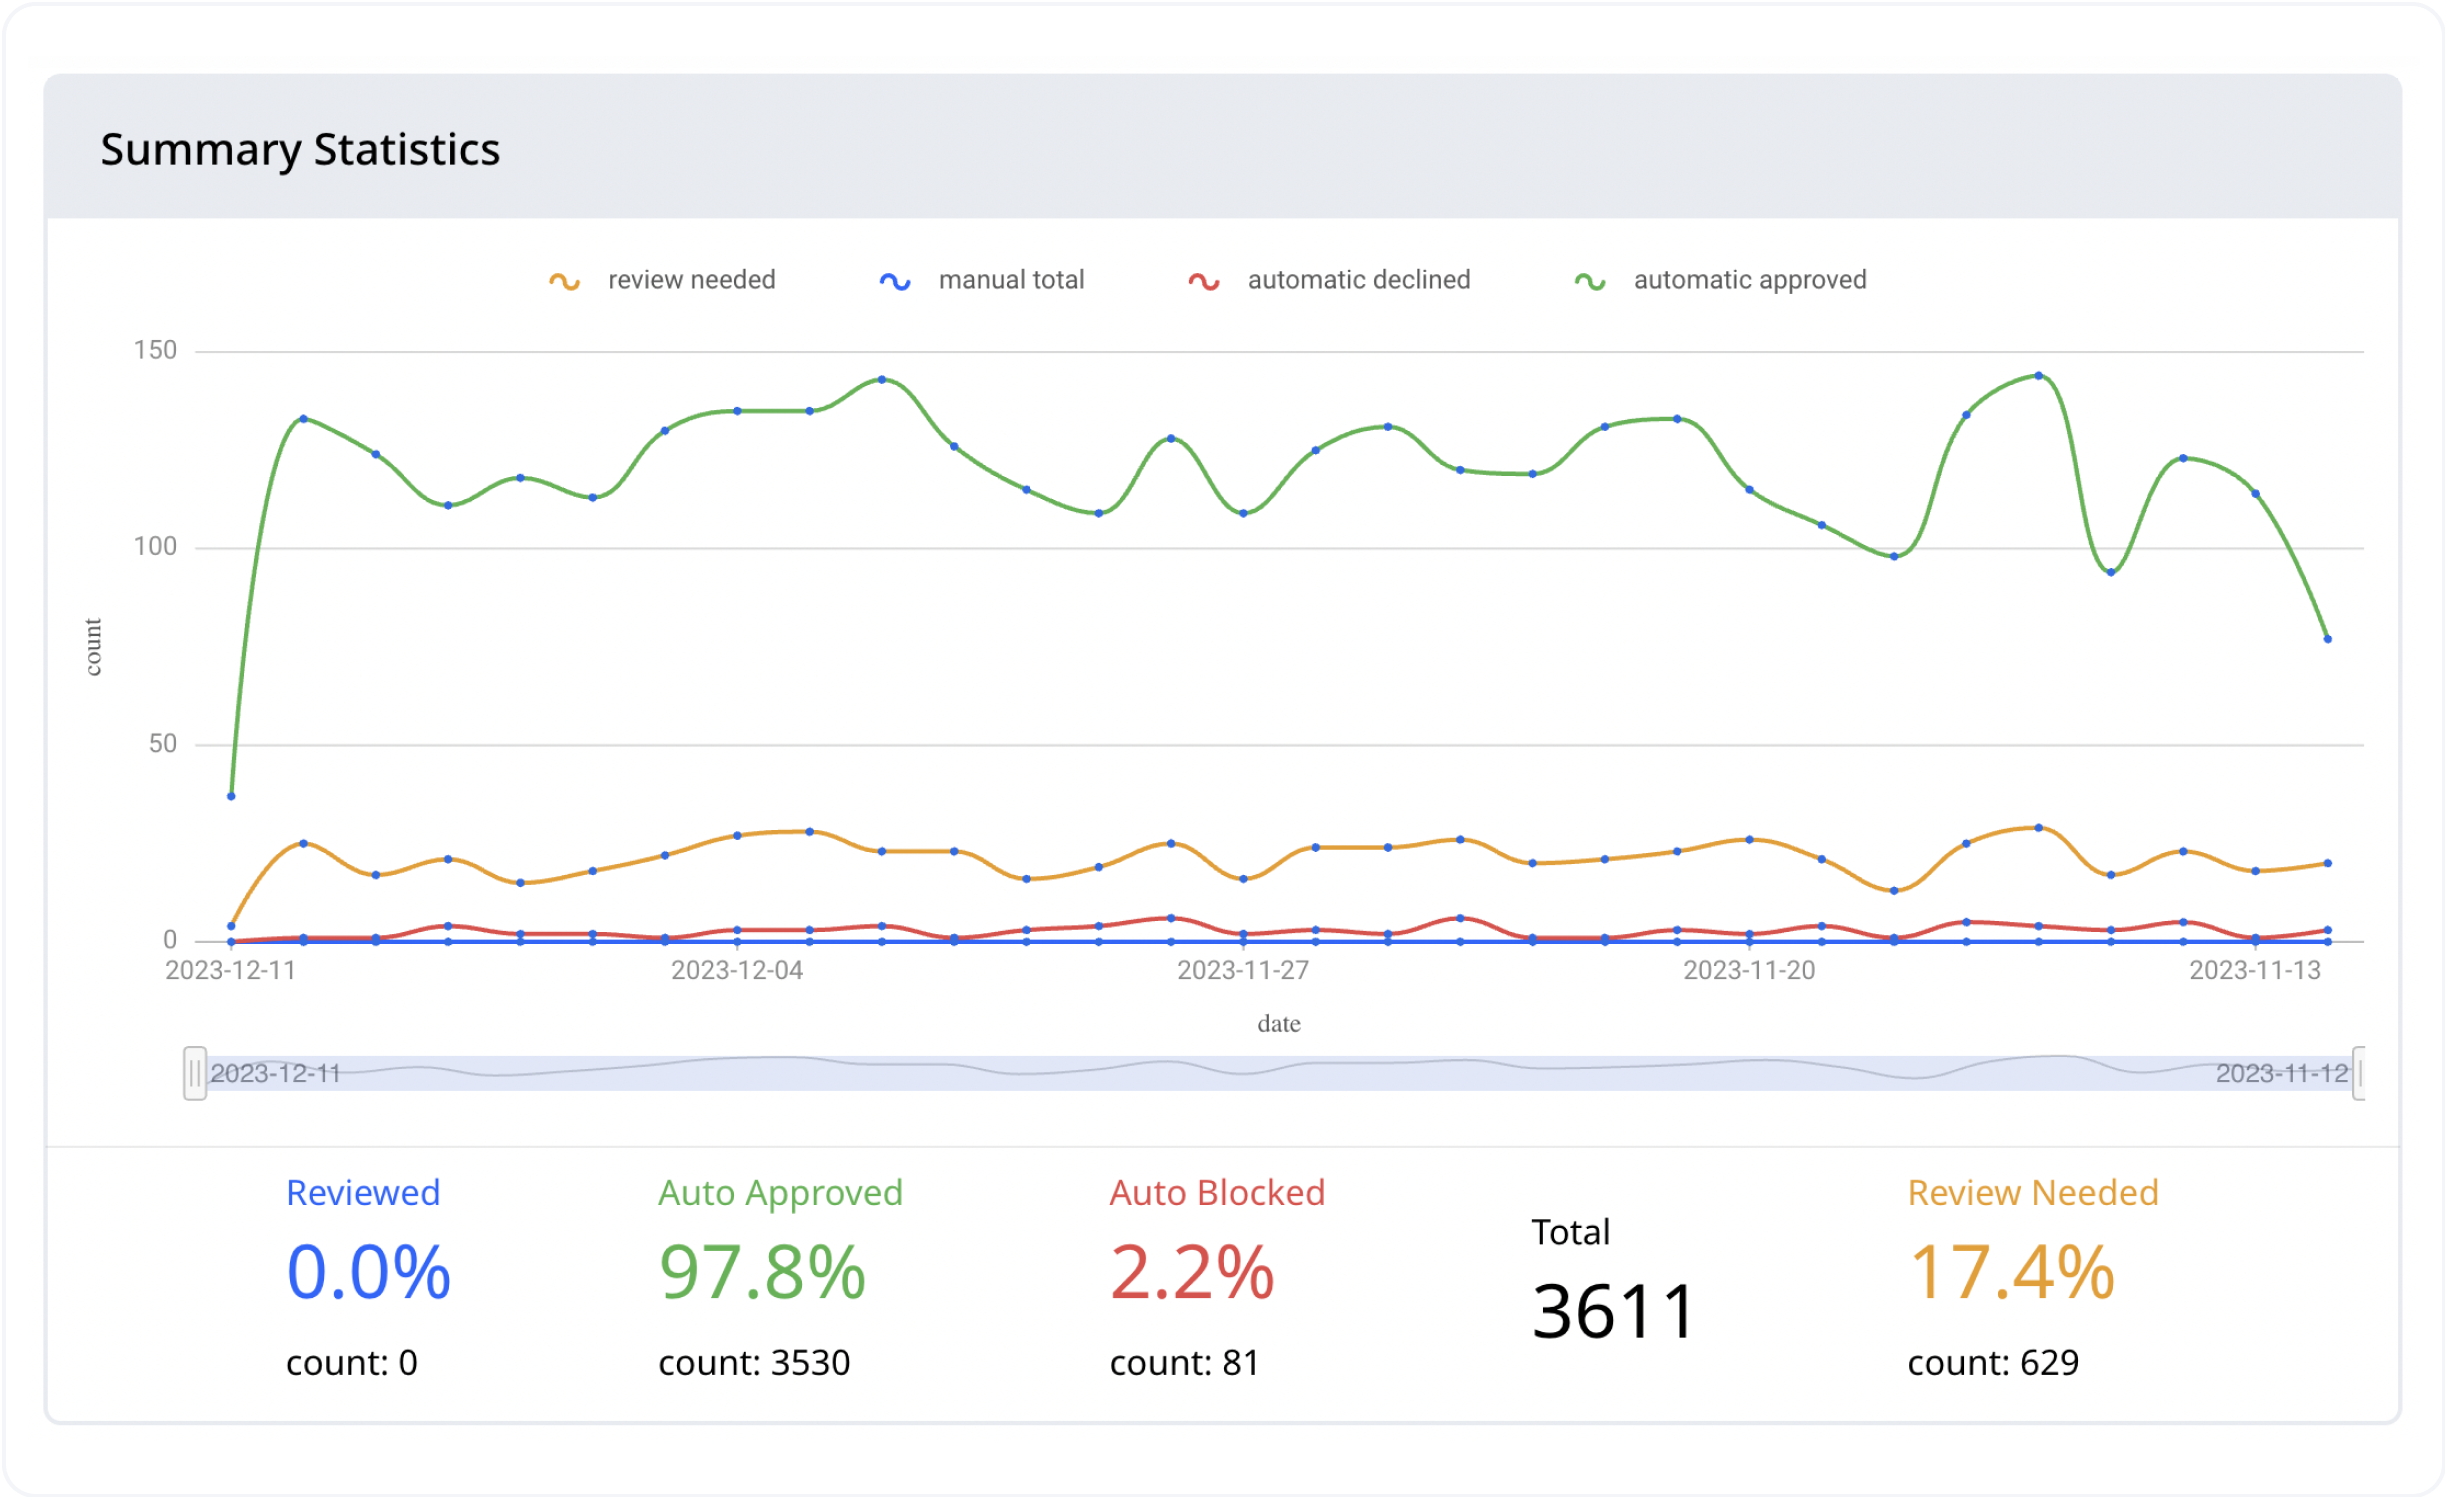Click the y-axis 50 tick label
This screenshot has height=1497, width=2445.
click(x=163, y=744)
